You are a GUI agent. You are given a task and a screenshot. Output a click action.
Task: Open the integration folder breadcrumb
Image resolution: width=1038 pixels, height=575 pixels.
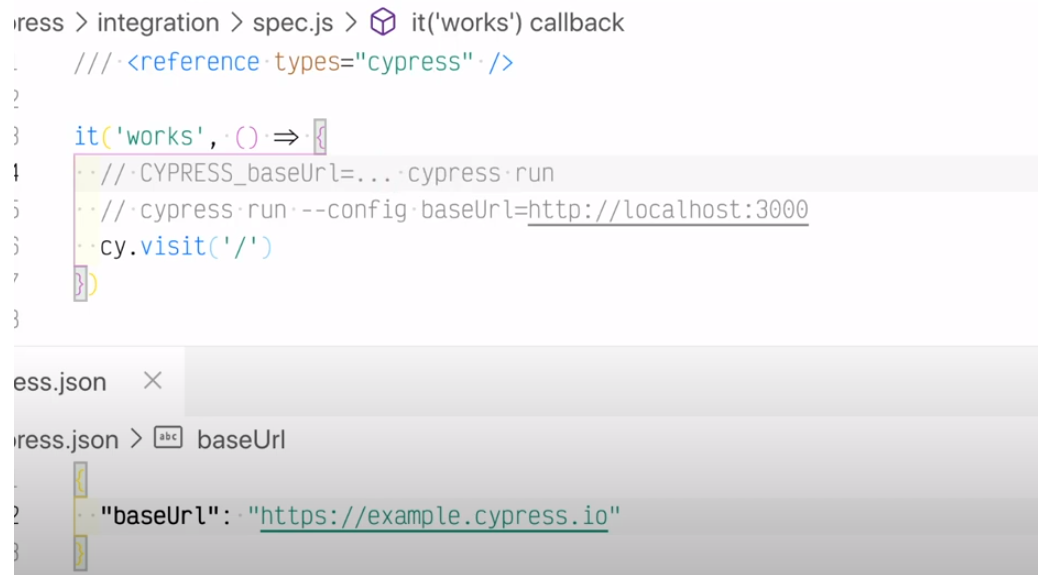(x=158, y=22)
